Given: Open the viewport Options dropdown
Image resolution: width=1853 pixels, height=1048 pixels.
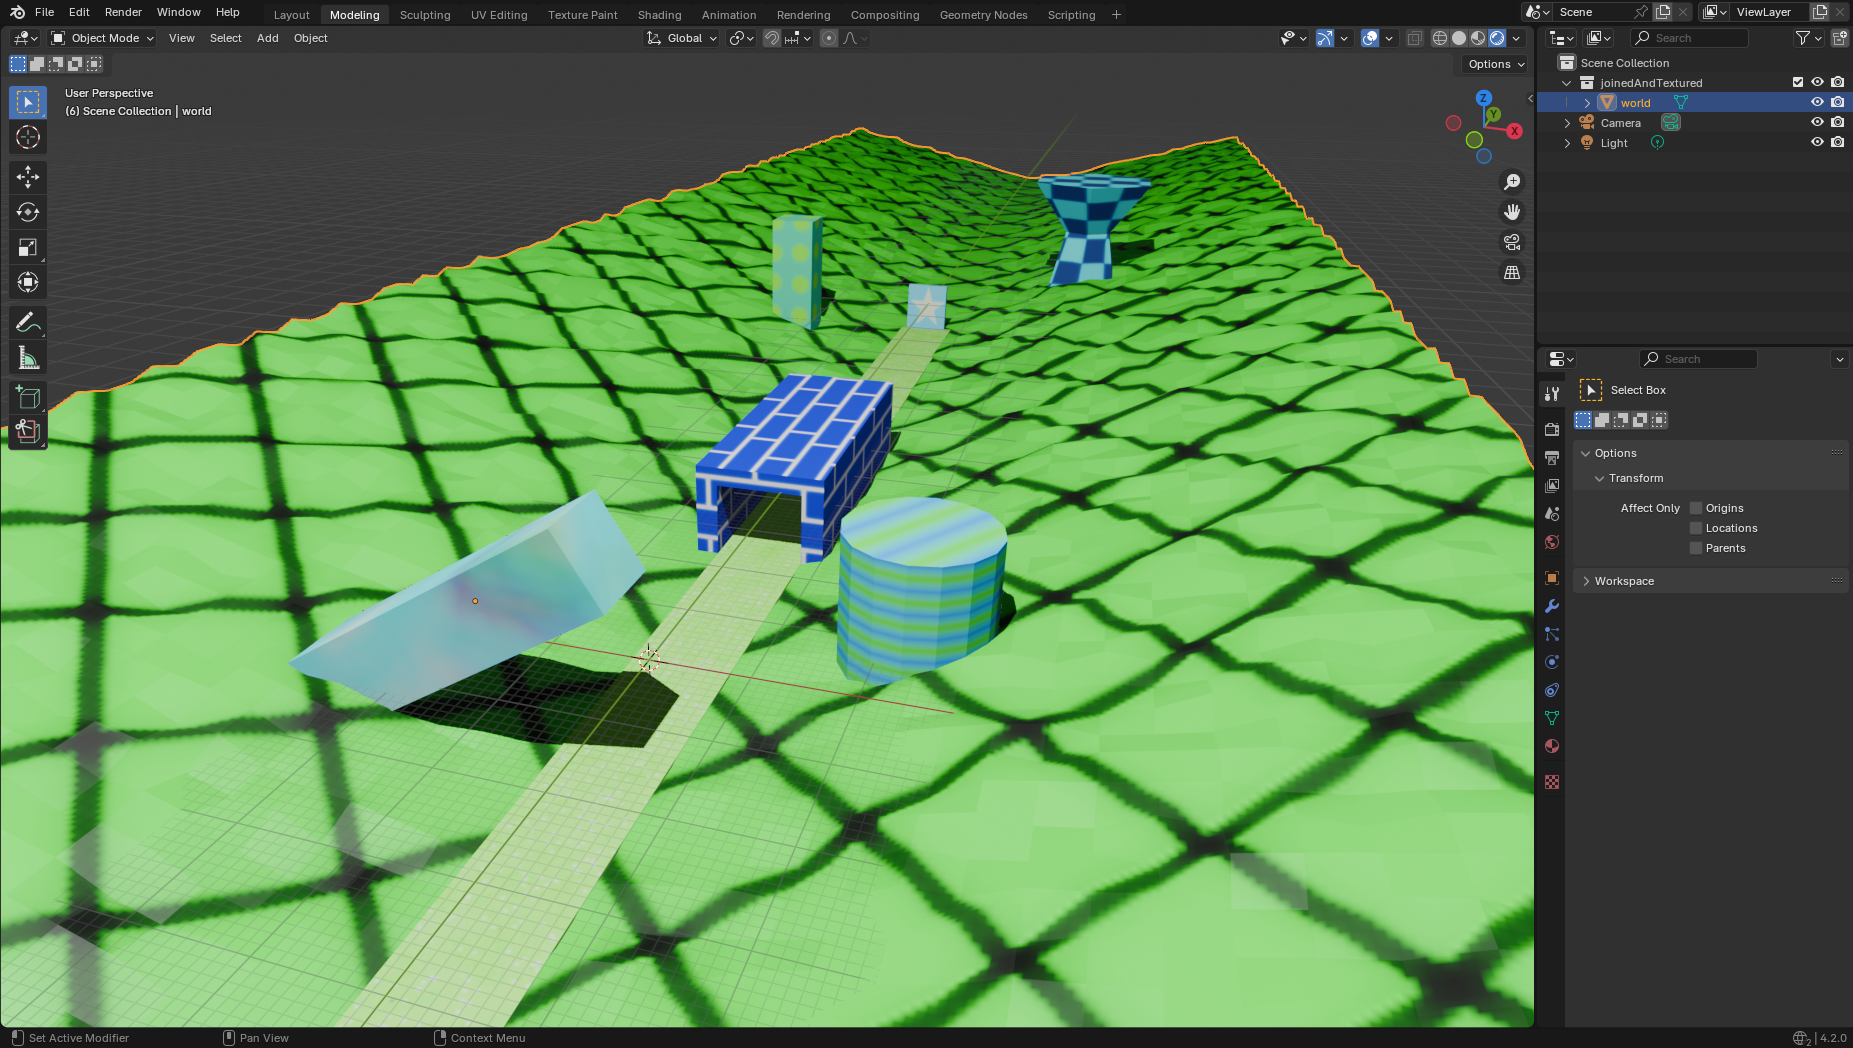Looking at the screenshot, I should point(1496,64).
